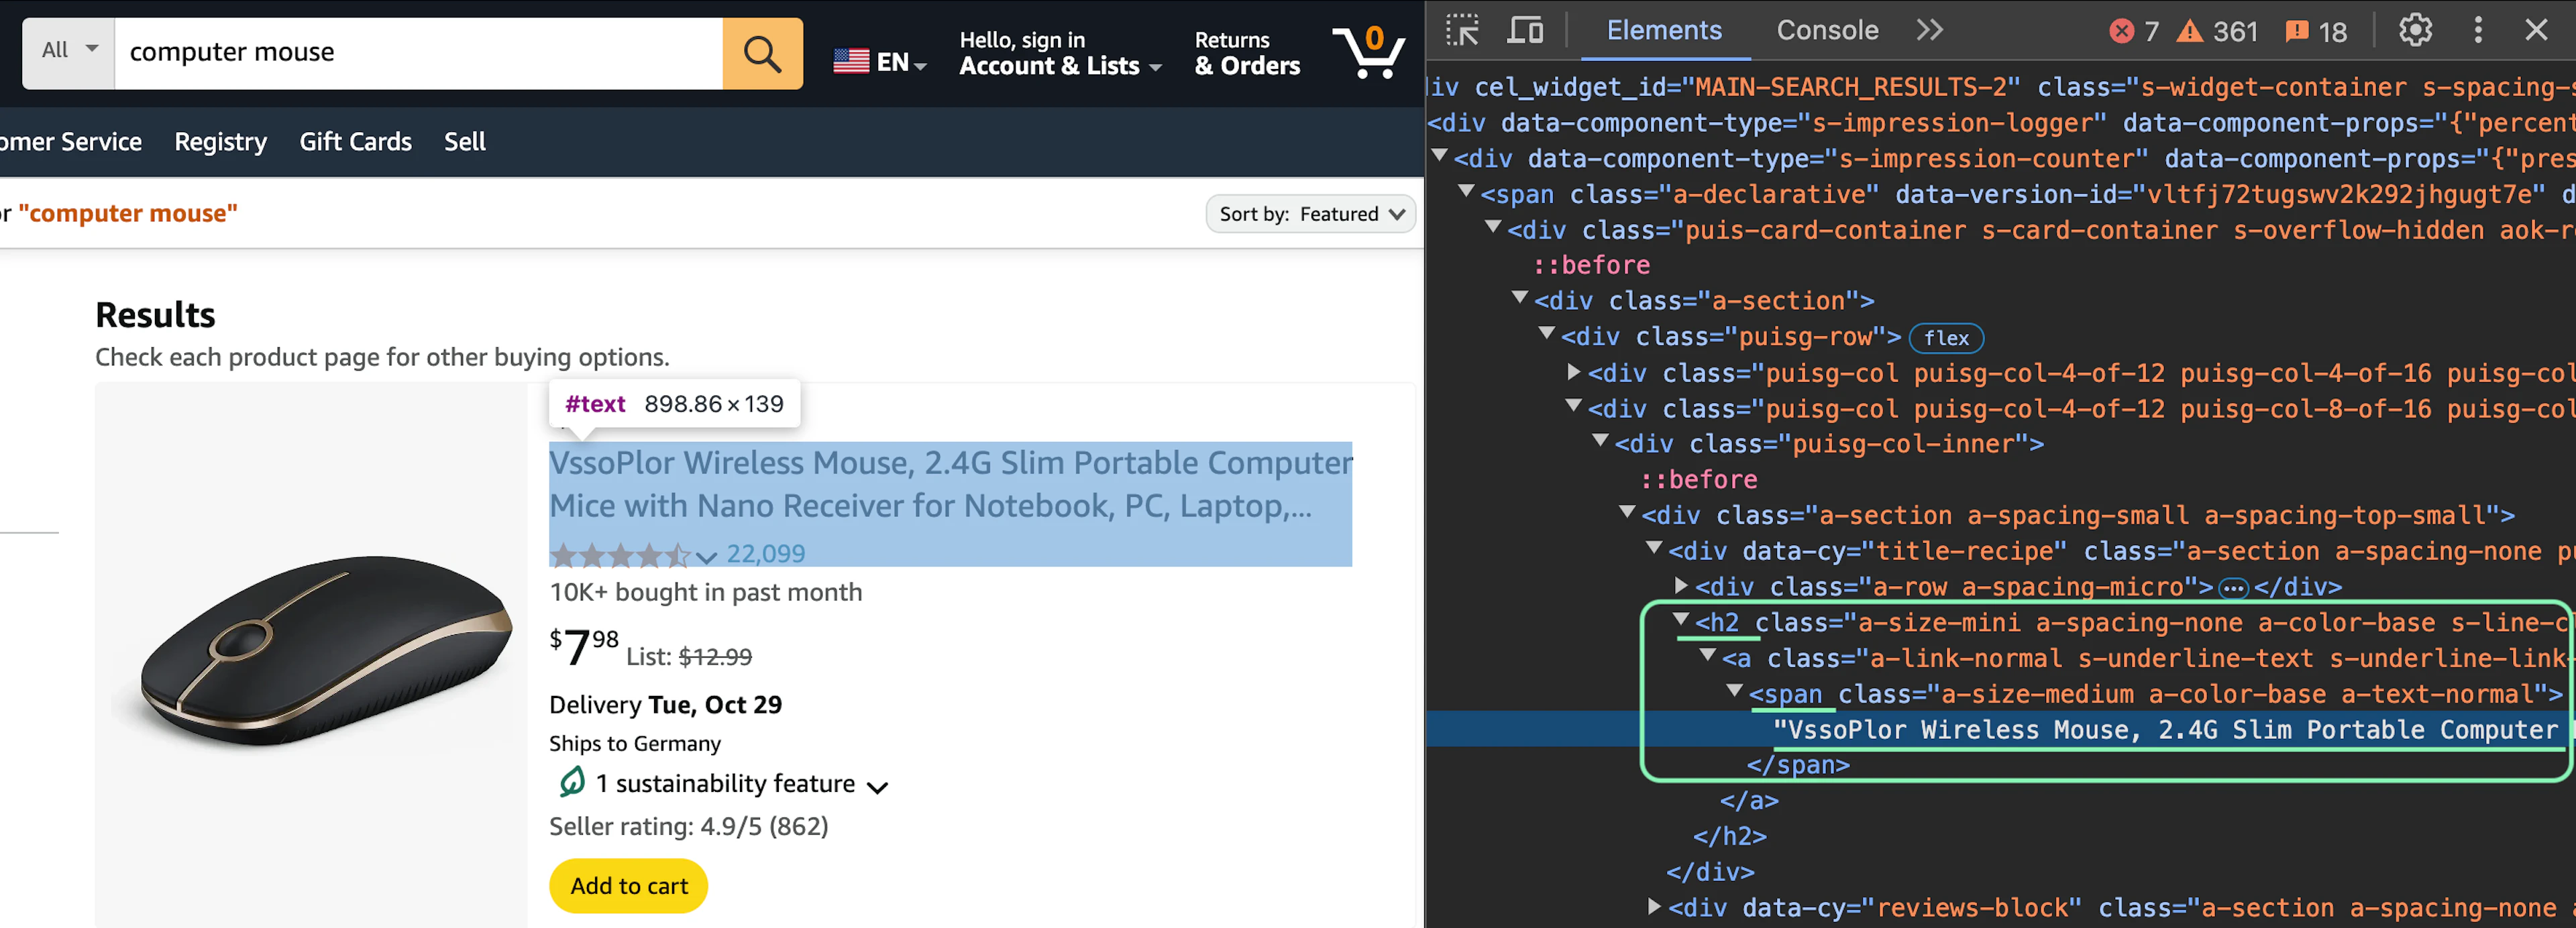Image resolution: width=2576 pixels, height=928 pixels.
Task: Collapse the puisg-row div node
Action: pyautogui.click(x=1547, y=334)
